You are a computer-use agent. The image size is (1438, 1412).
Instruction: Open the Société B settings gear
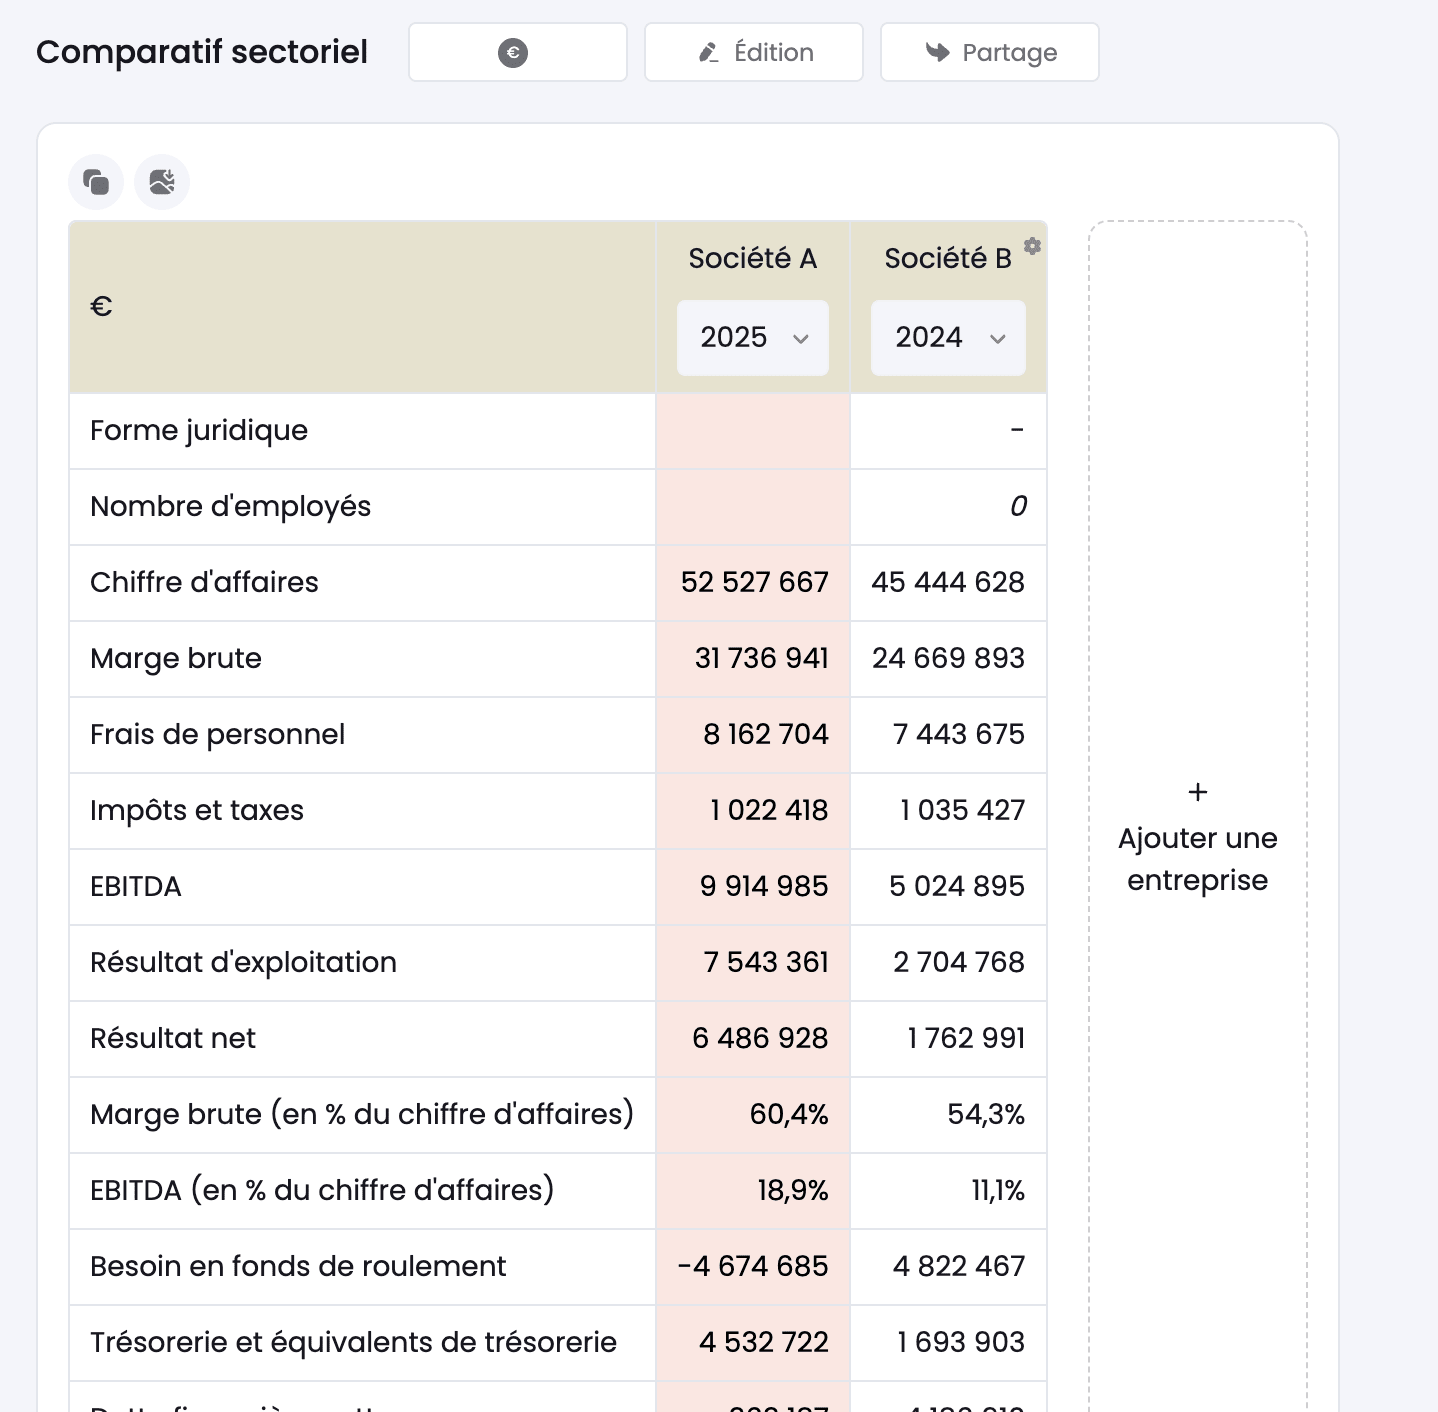coord(1032,246)
